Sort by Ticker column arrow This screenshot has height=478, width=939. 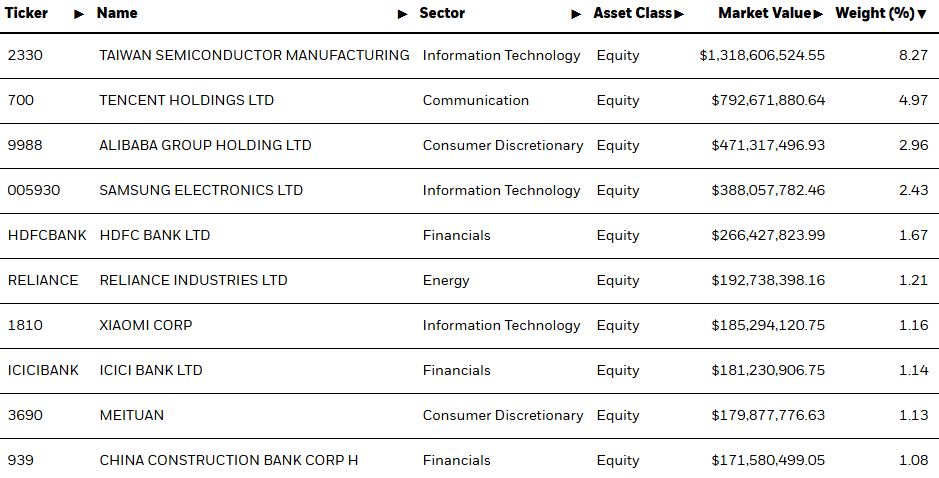pyautogui.click(x=79, y=14)
